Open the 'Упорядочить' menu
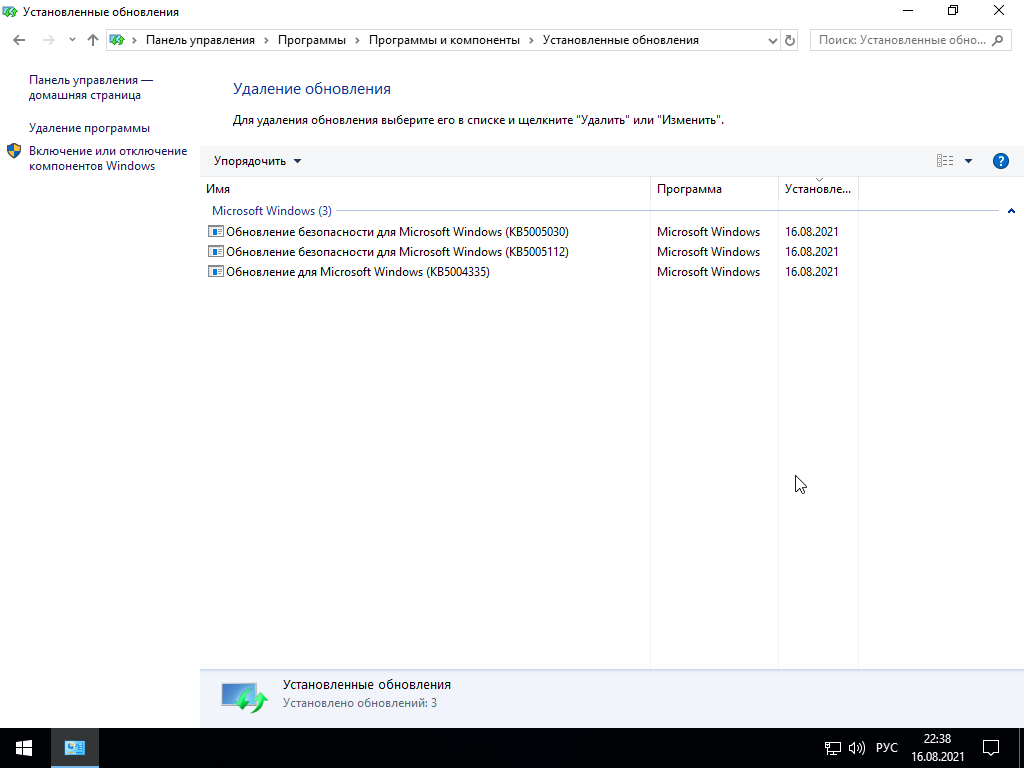The height and width of the screenshot is (768, 1024). click(257, 161)
